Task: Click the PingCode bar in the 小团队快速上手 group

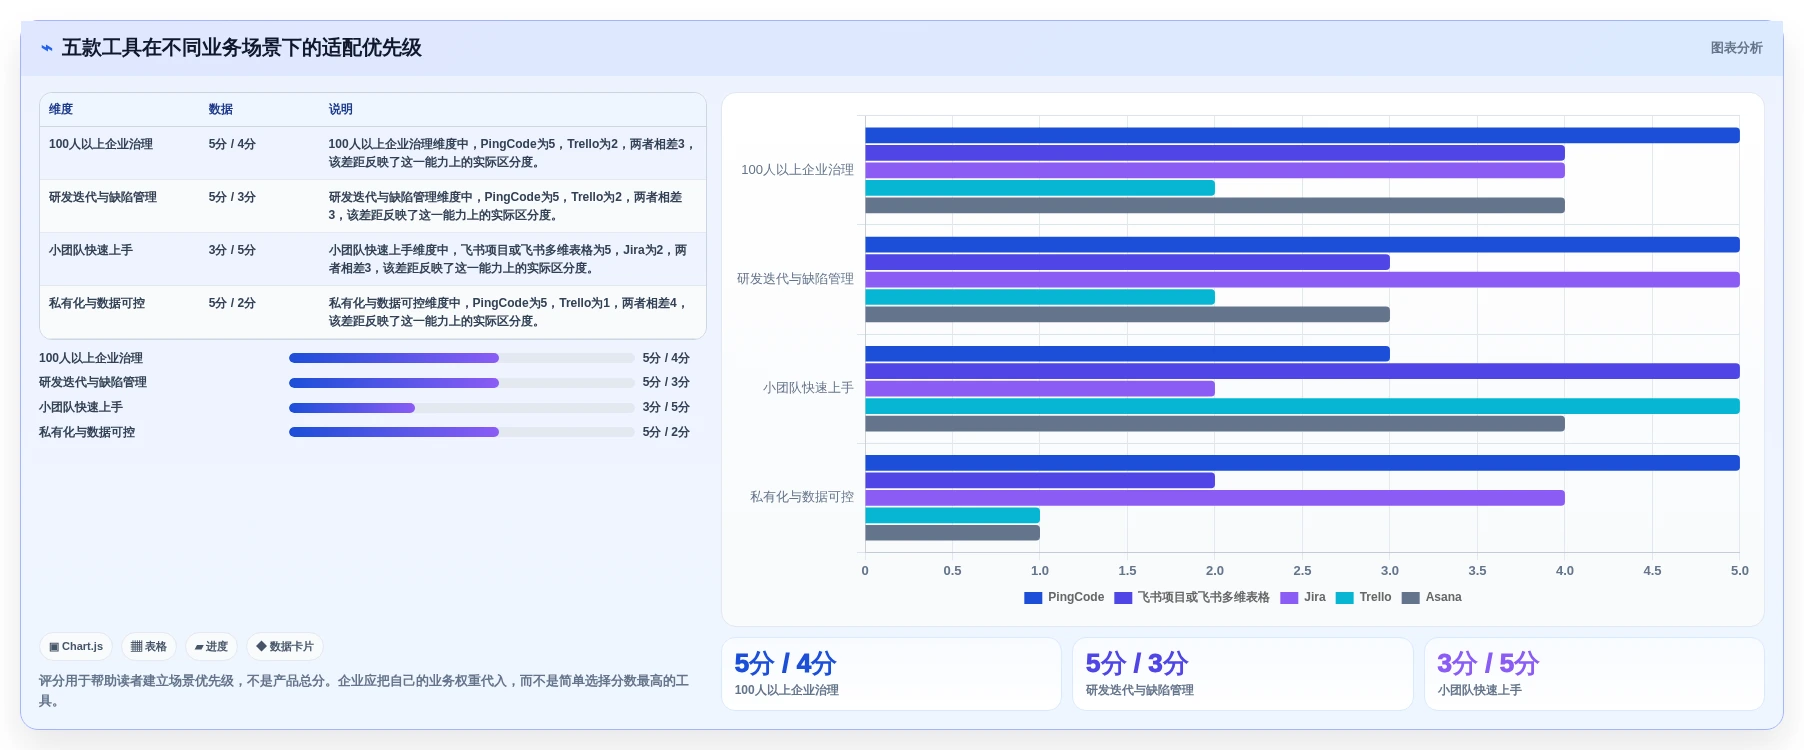Action: tap(1127, 354)
